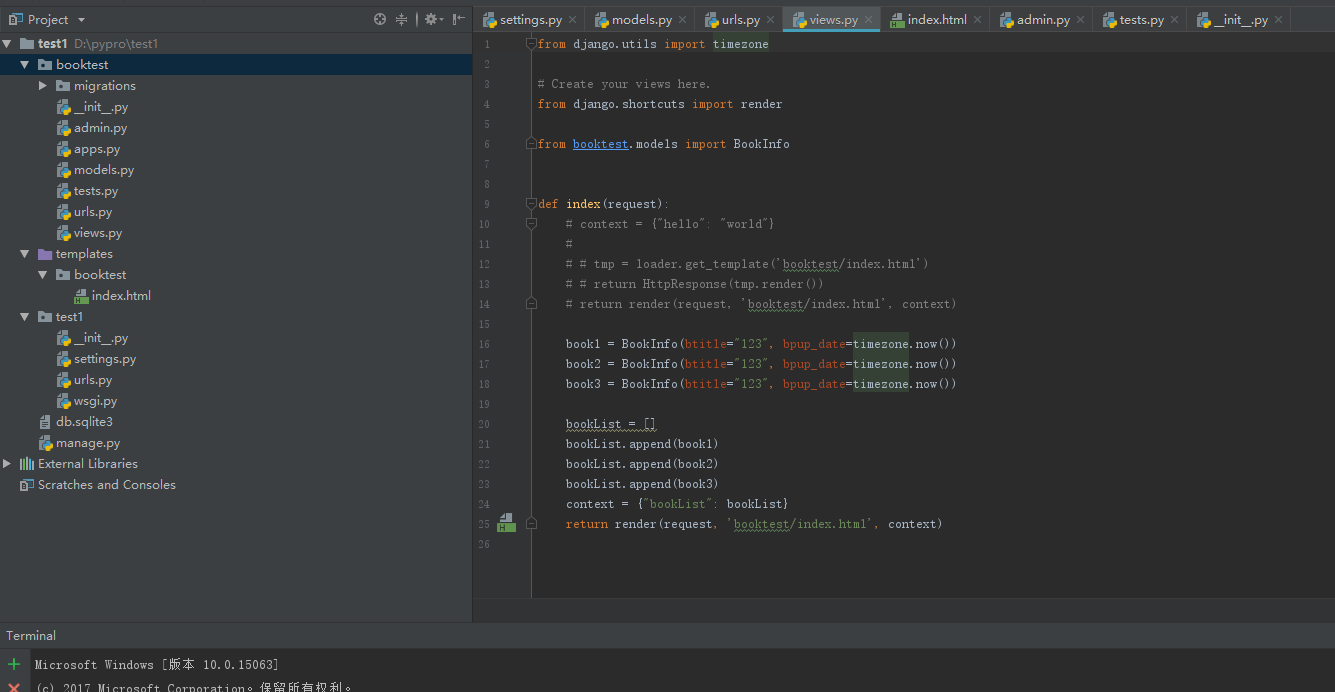Viewport: 1335px width, 692px height.
Task: Switch to the urls.py editor tab
Action: point(740,20)
